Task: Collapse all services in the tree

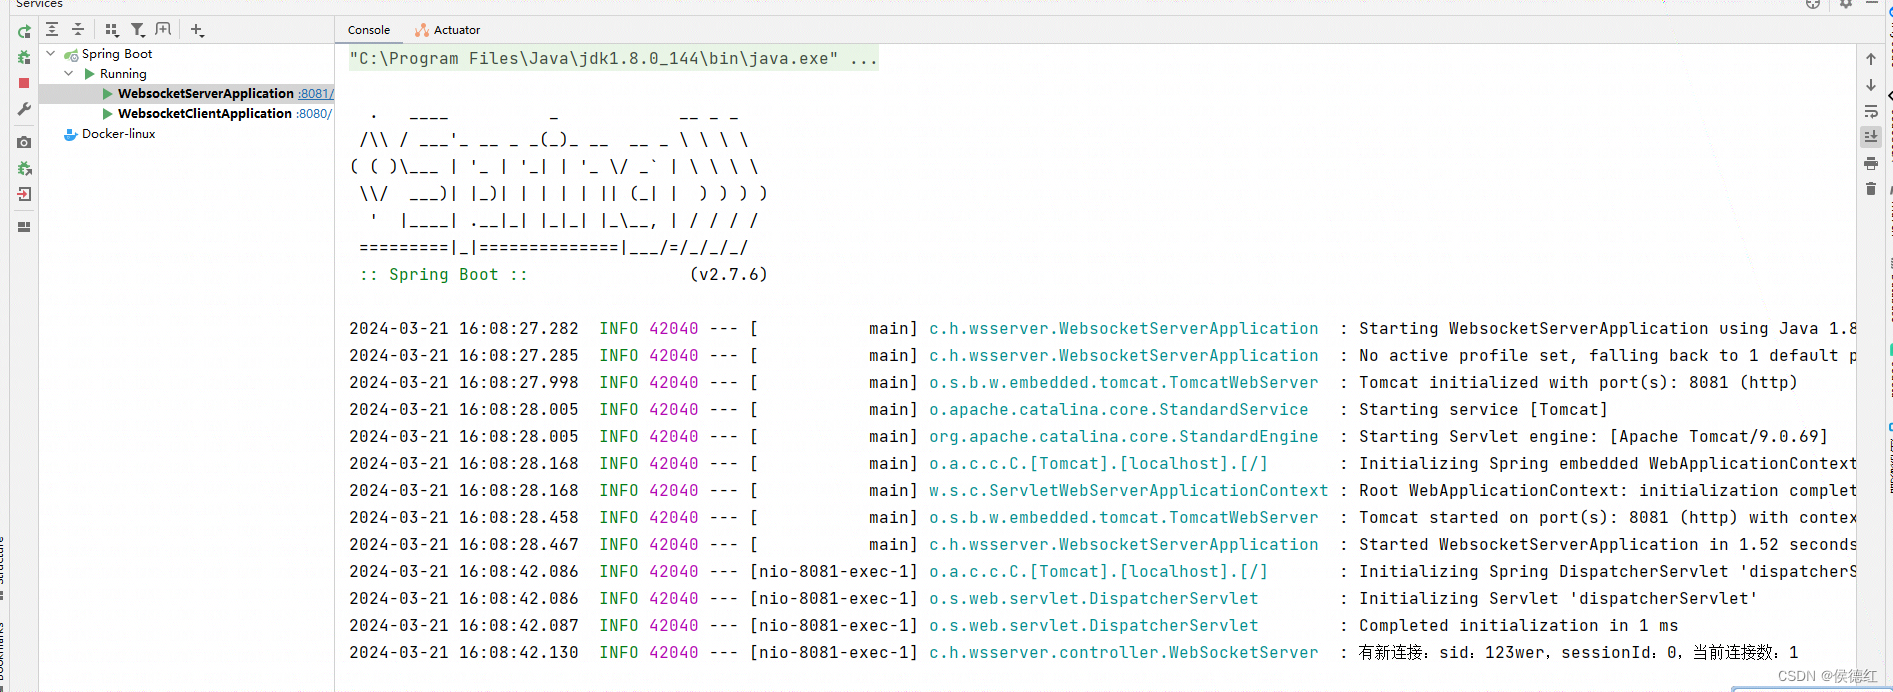Action: click(x=78, y=30)
